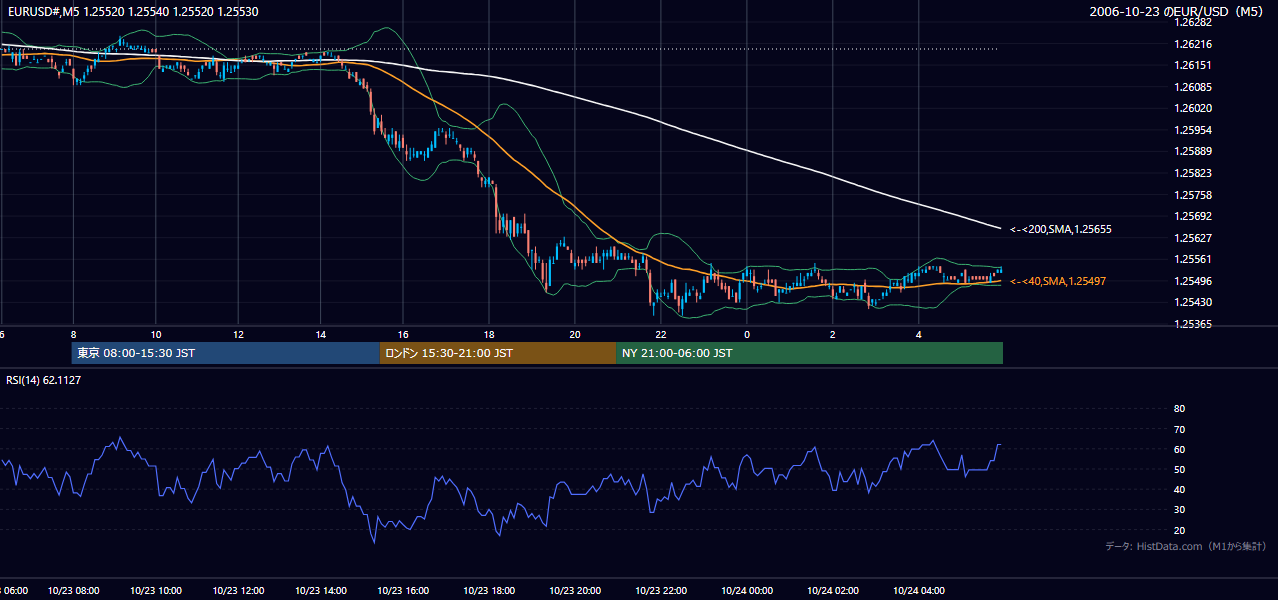
Task: Click the 10/23 10:00 time axis label
Action: coord(155,591)
